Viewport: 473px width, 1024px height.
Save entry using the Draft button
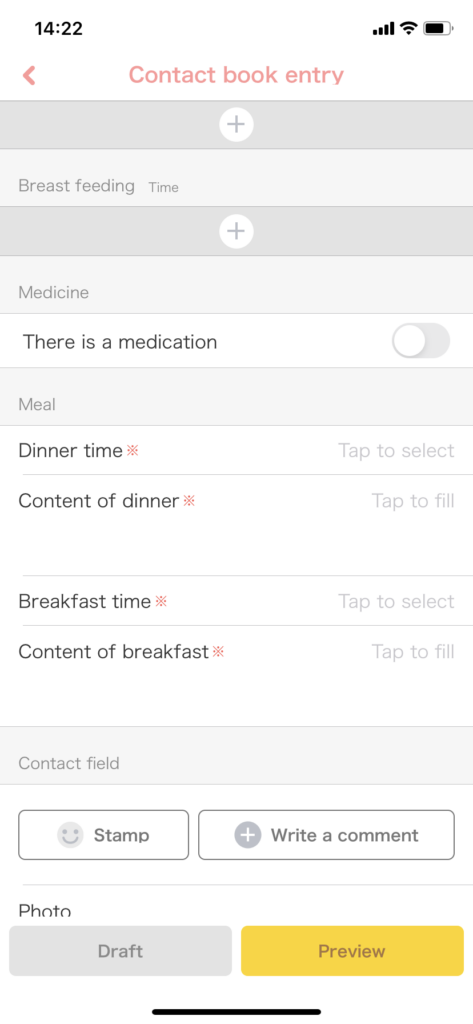120,951
